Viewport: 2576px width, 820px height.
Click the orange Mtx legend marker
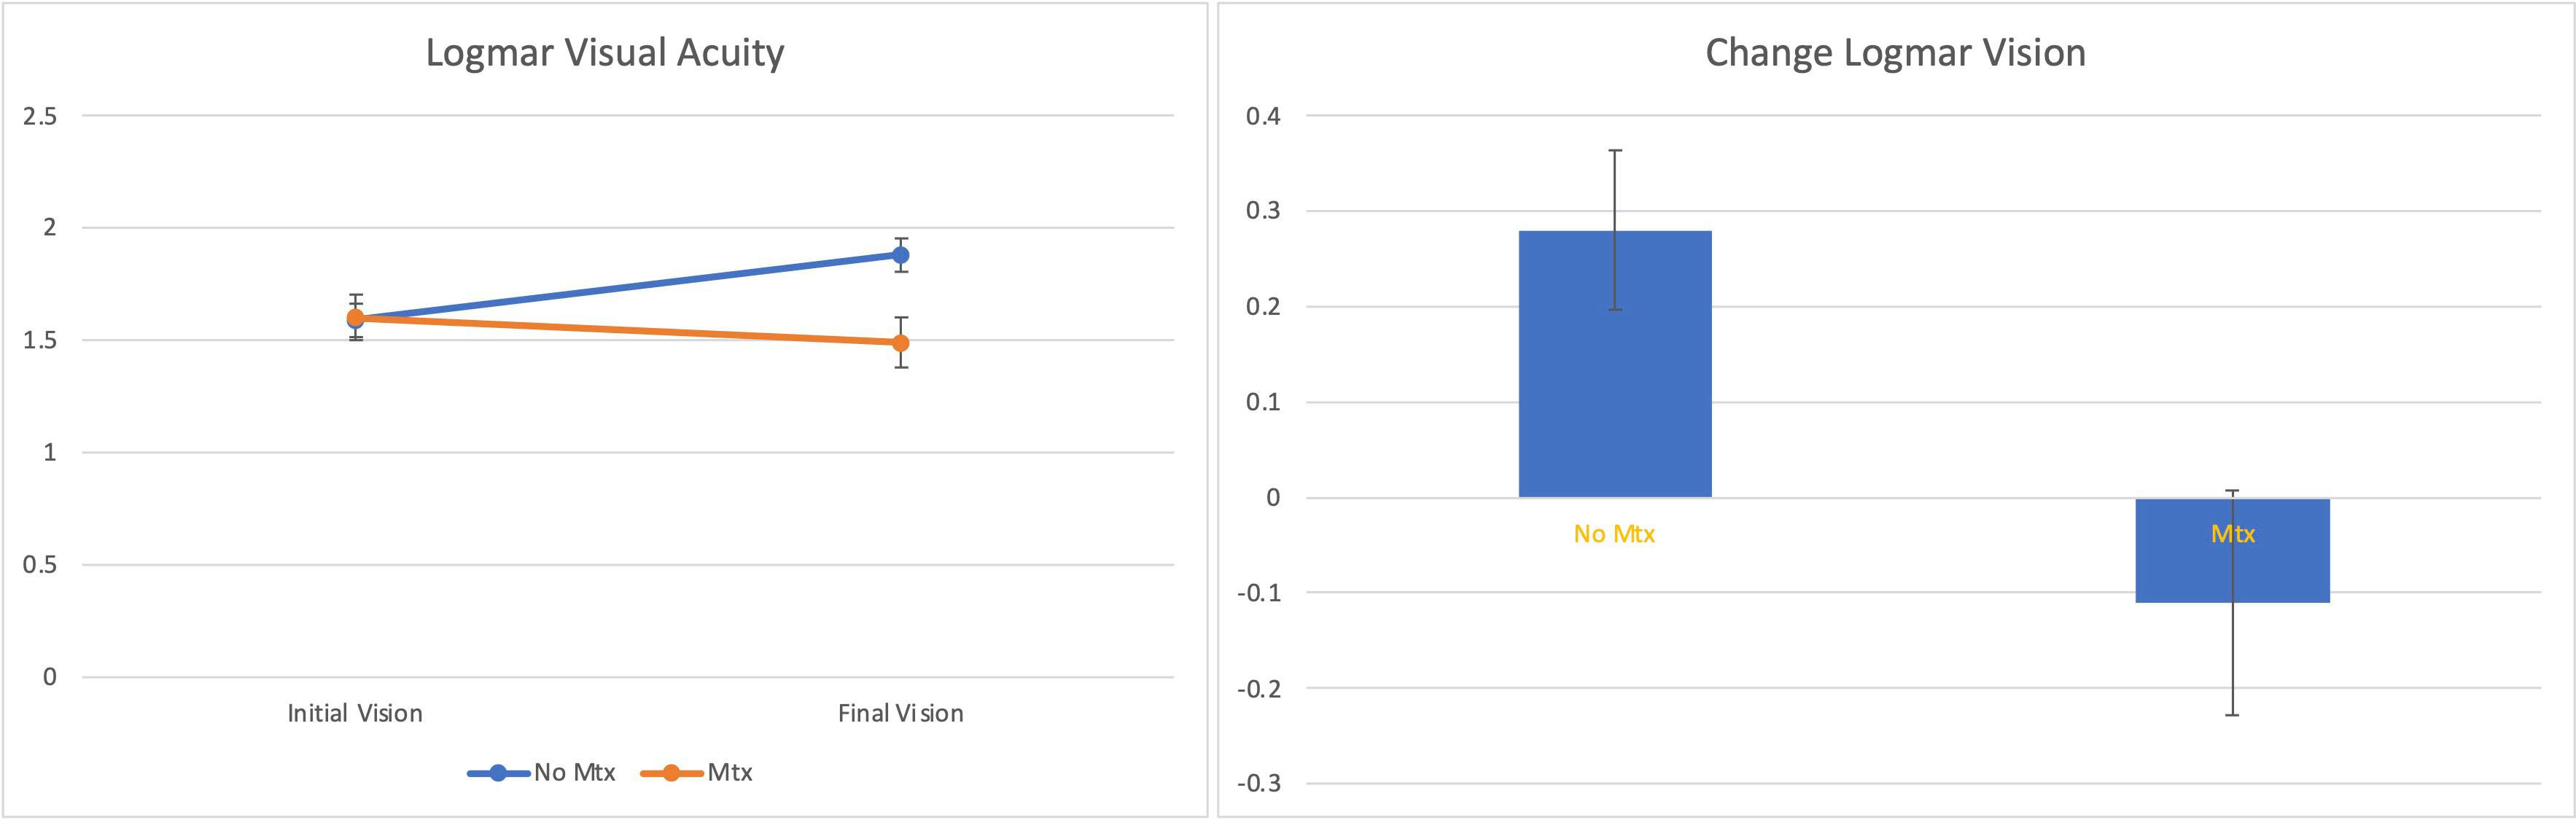(x=671, y=773)
